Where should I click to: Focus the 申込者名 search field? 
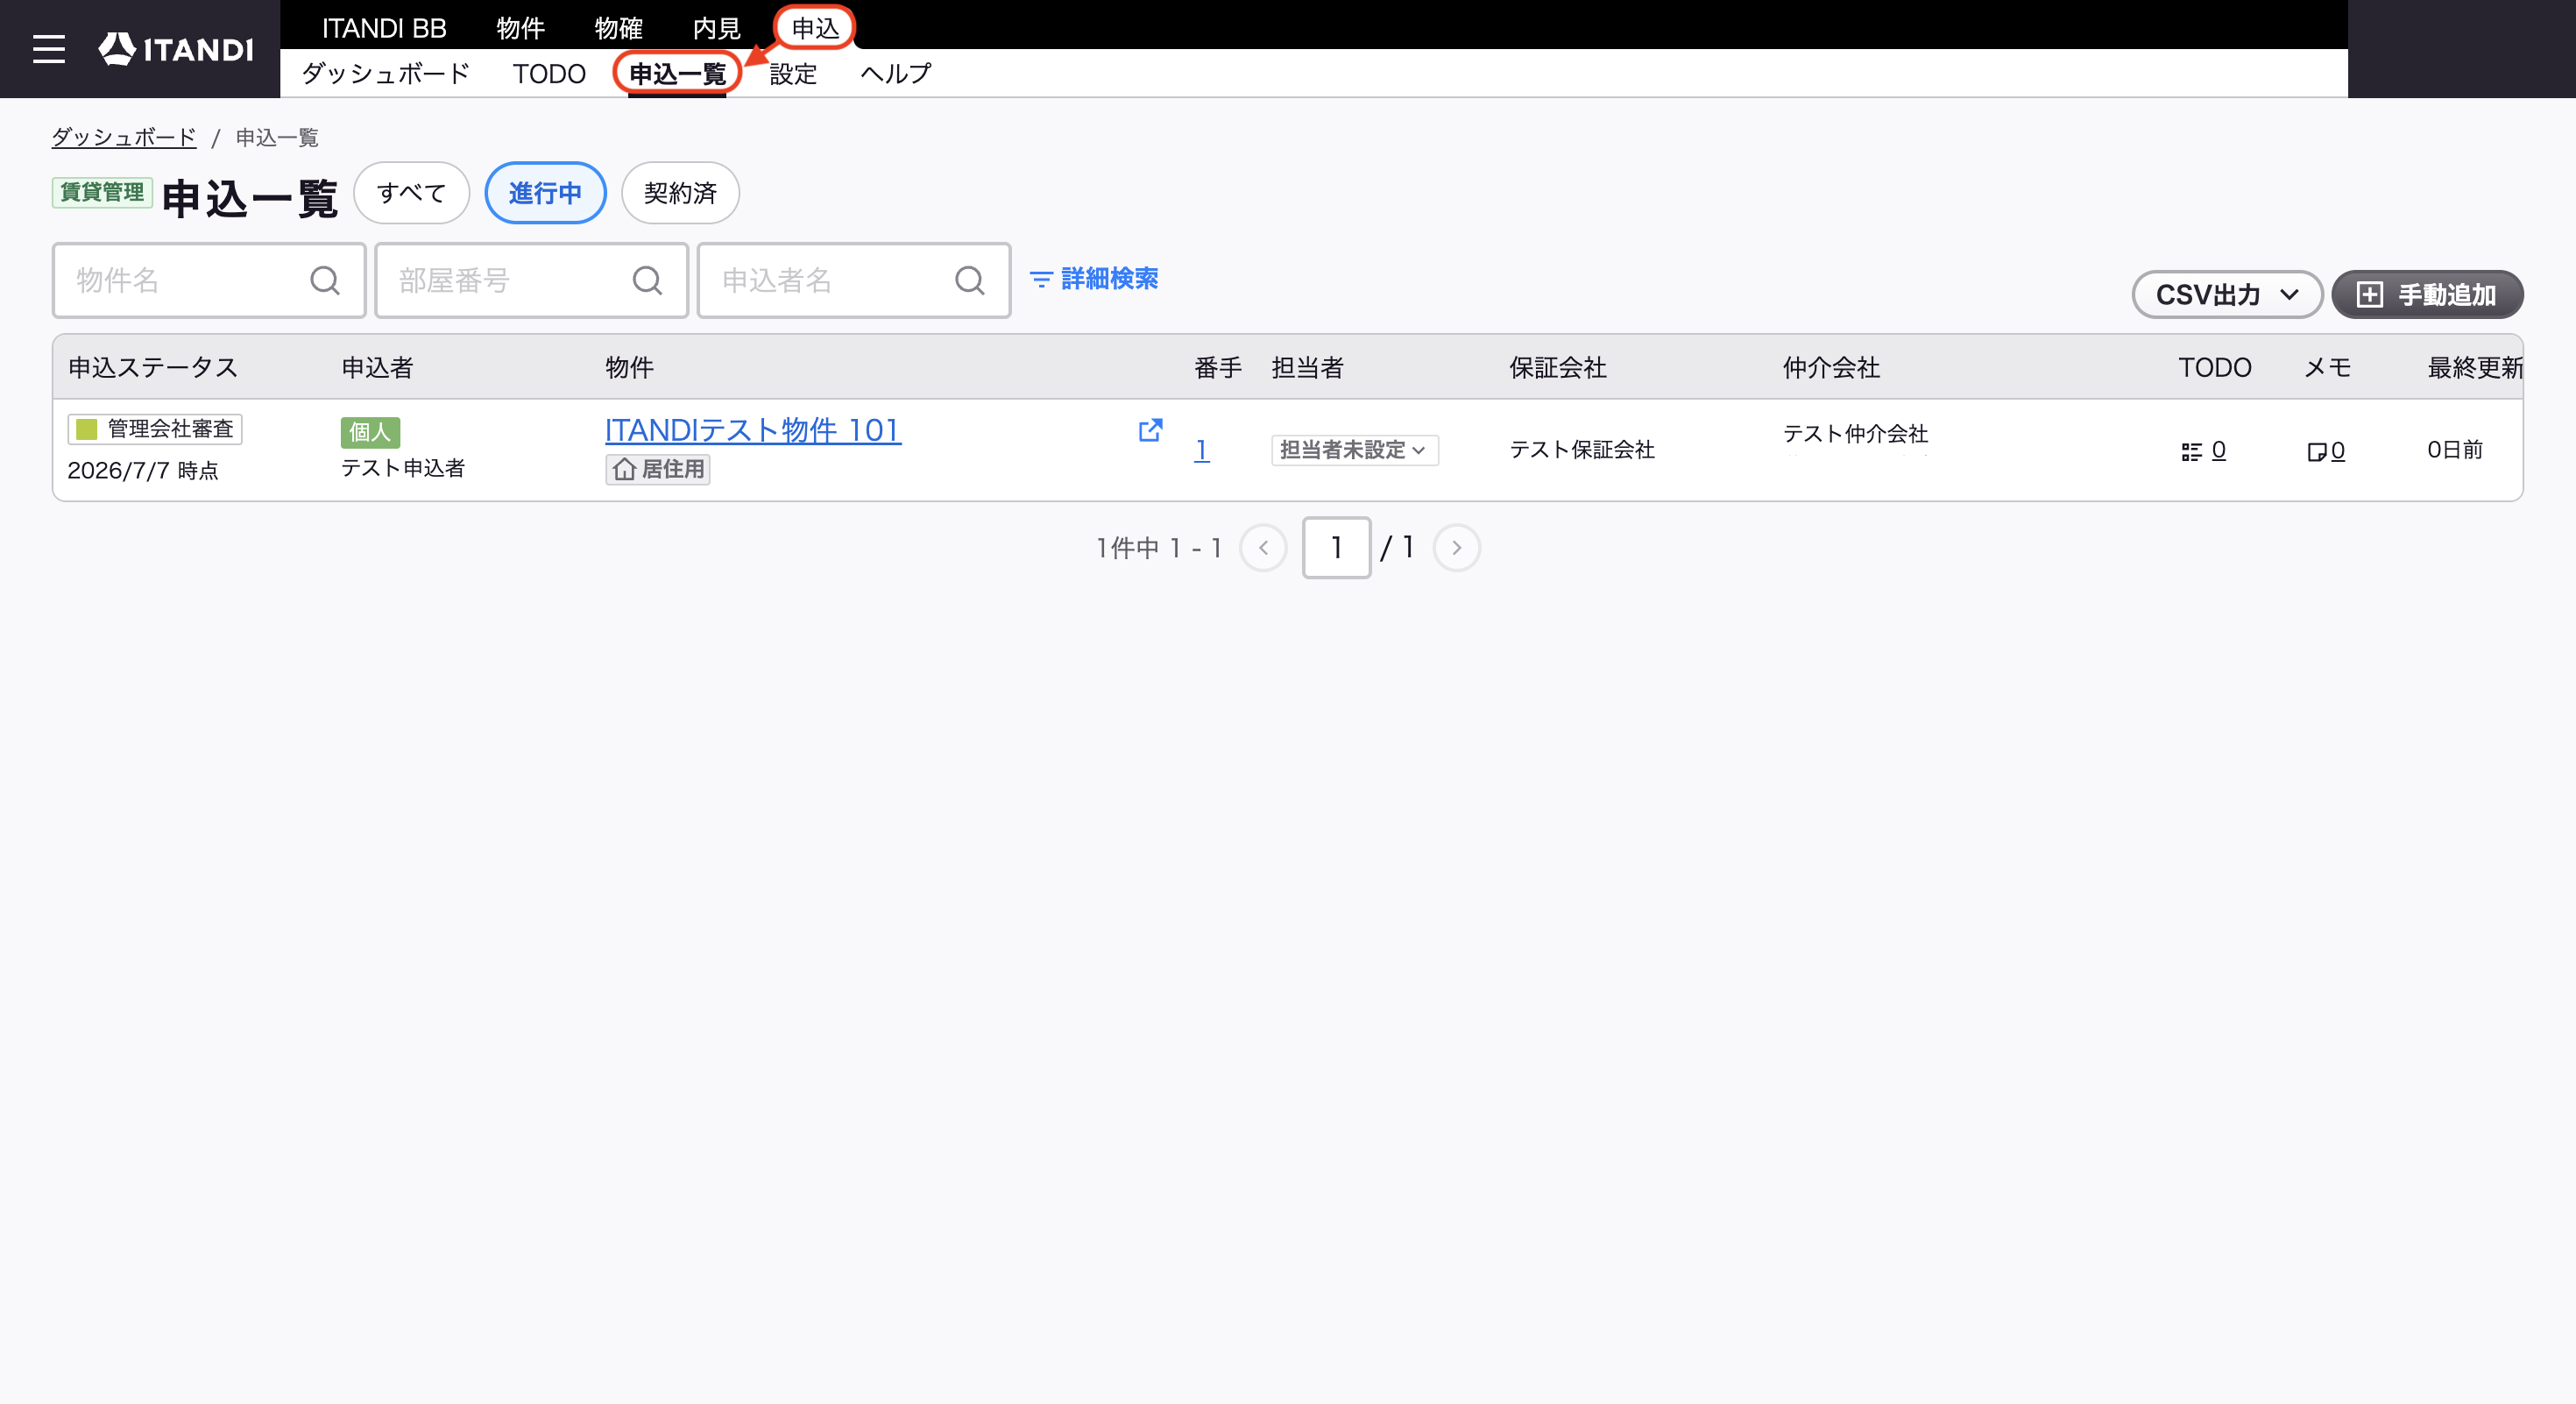click(854, 281)
